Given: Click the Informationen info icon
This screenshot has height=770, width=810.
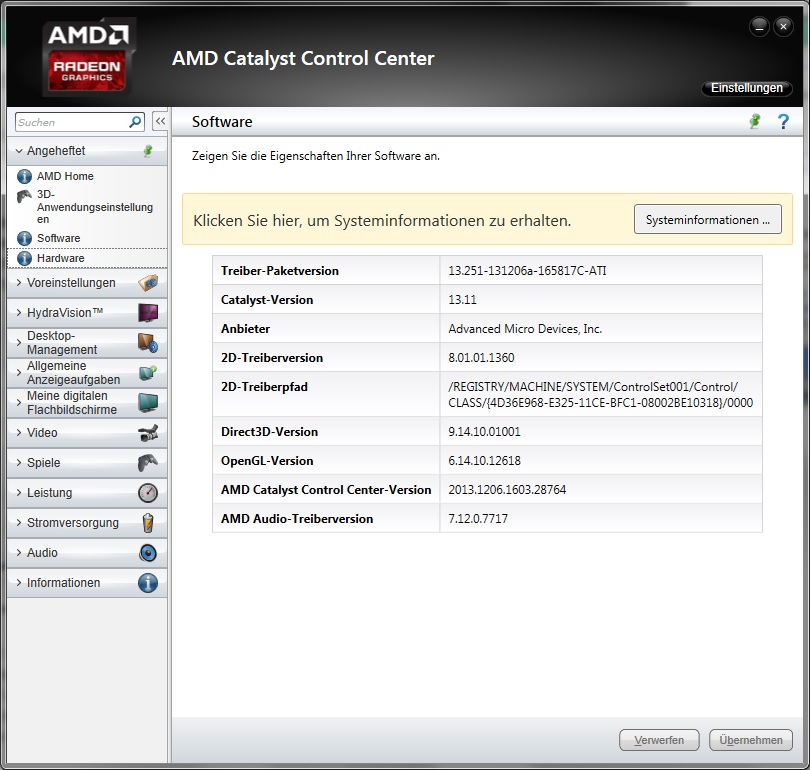Looking at the screenshot, I should coord(148,583).
